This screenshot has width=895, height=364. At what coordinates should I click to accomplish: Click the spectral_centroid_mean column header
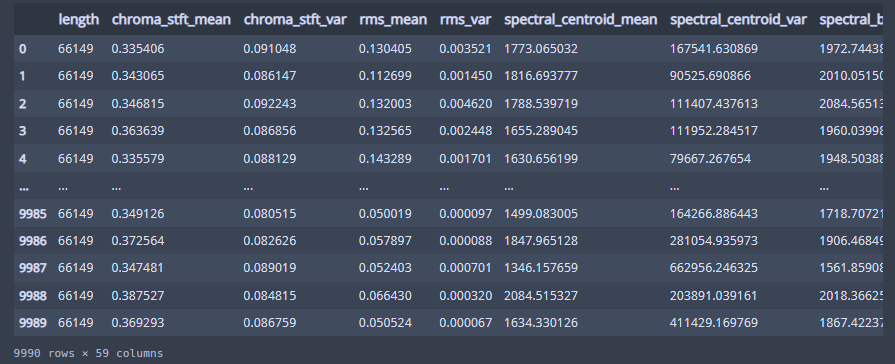pyautogui.click(x=580, y=19)
